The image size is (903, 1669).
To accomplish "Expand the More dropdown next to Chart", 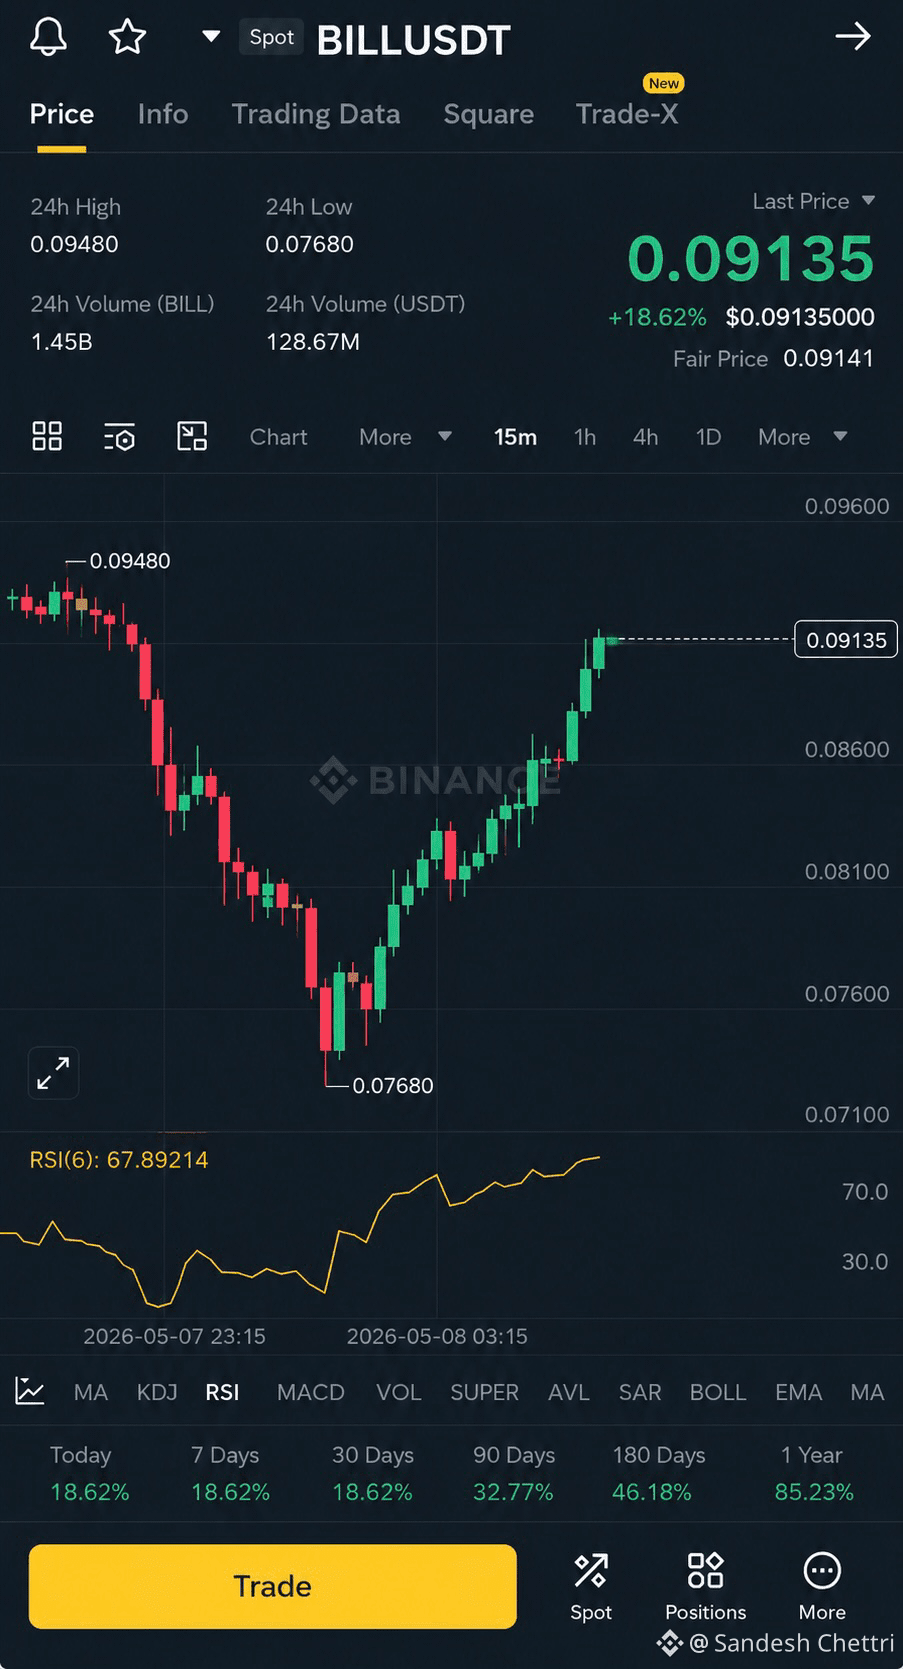I will pos(405,437).
